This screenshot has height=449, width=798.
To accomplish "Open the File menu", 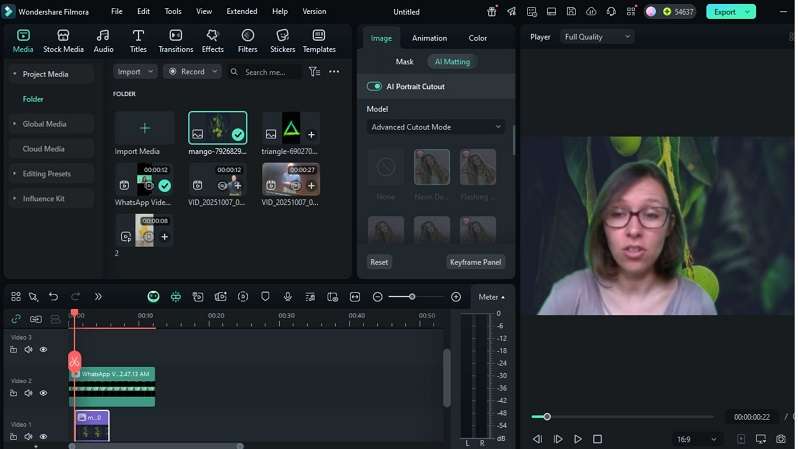I will click(117, 11).
